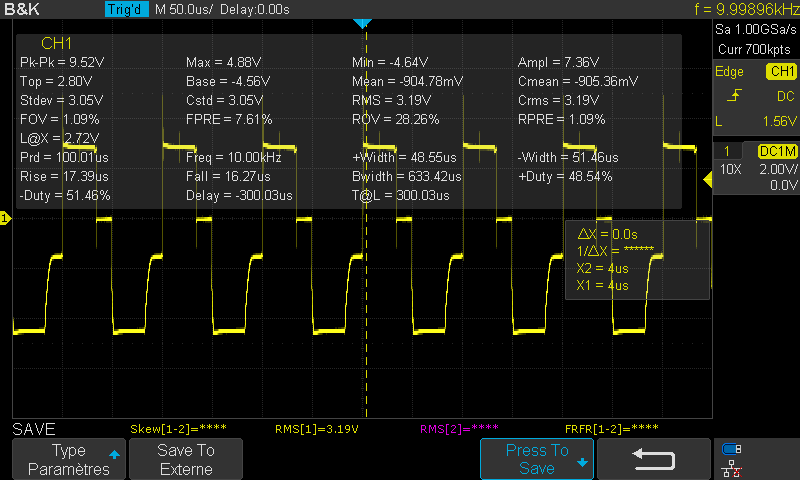Click the CH1 measurement panel header
The height and width of the screenshot is (480, 800).
point(56,43)
